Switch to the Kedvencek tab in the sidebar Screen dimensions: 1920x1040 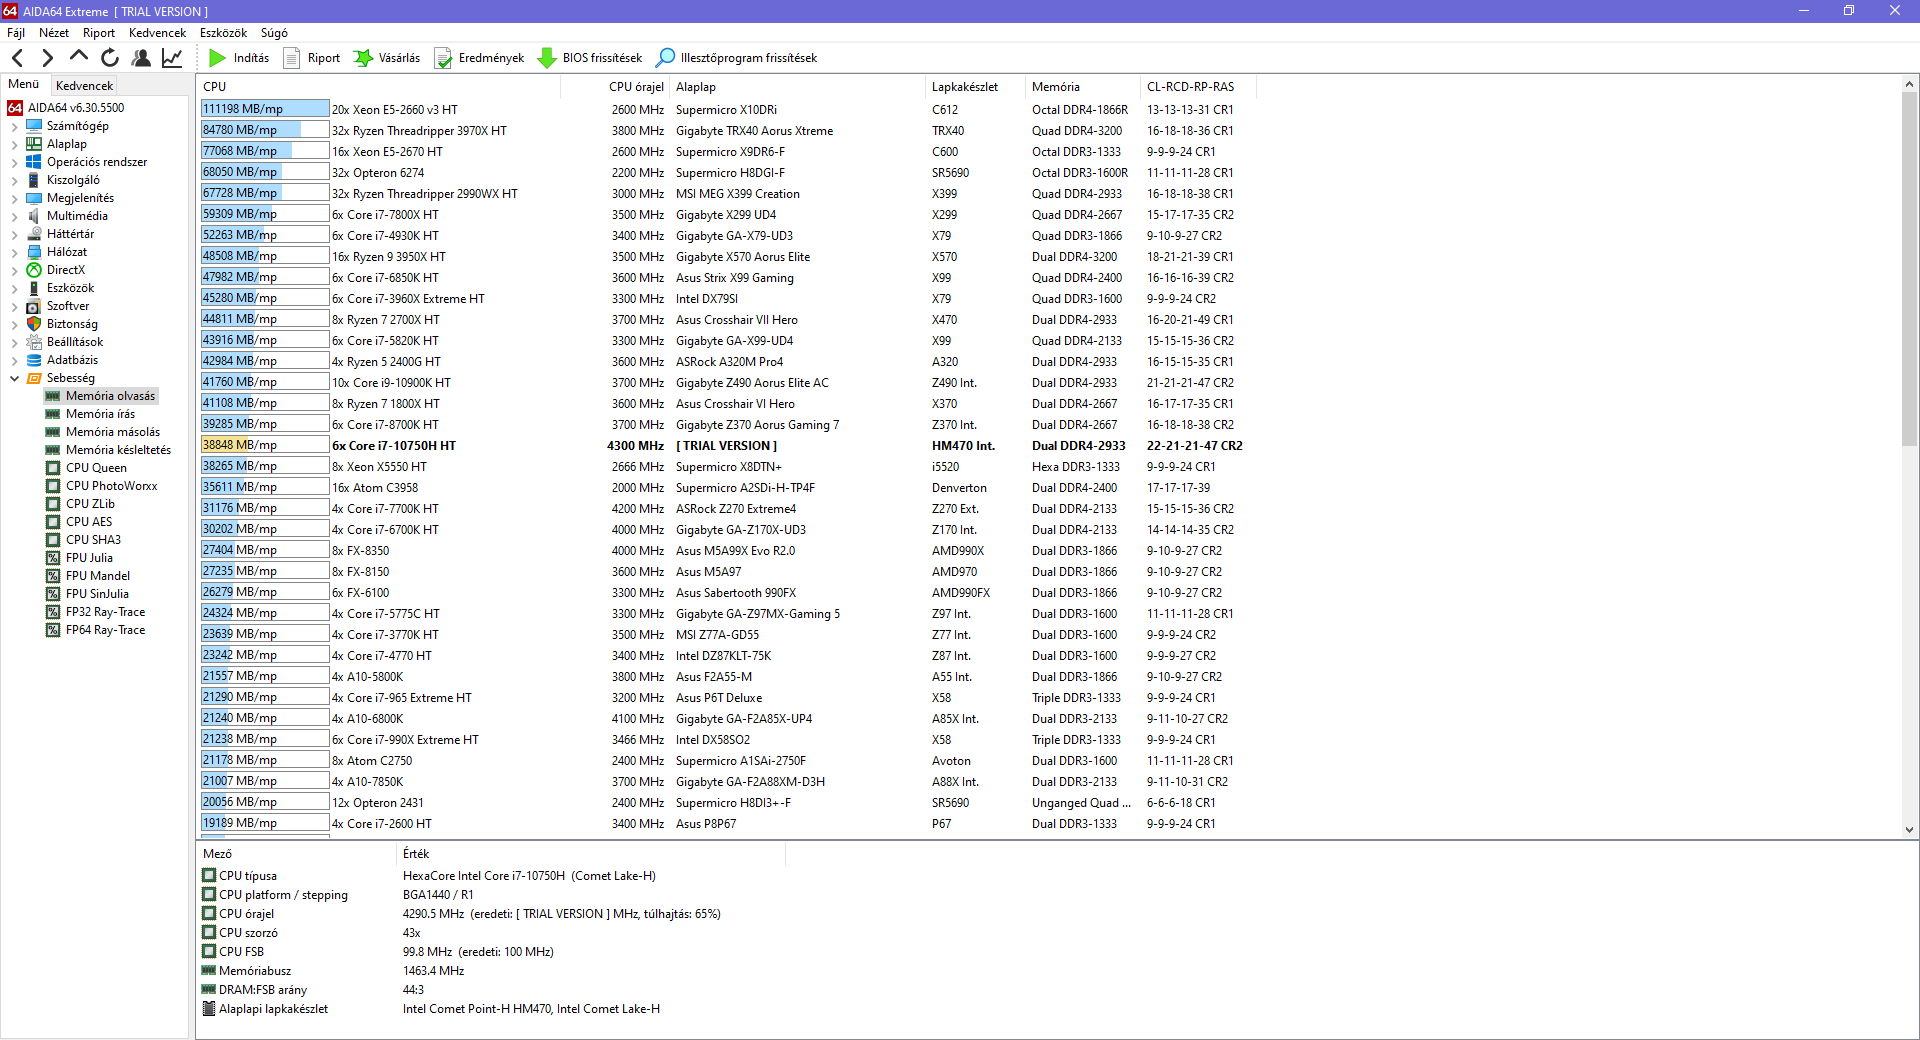[x=85, y=86]
